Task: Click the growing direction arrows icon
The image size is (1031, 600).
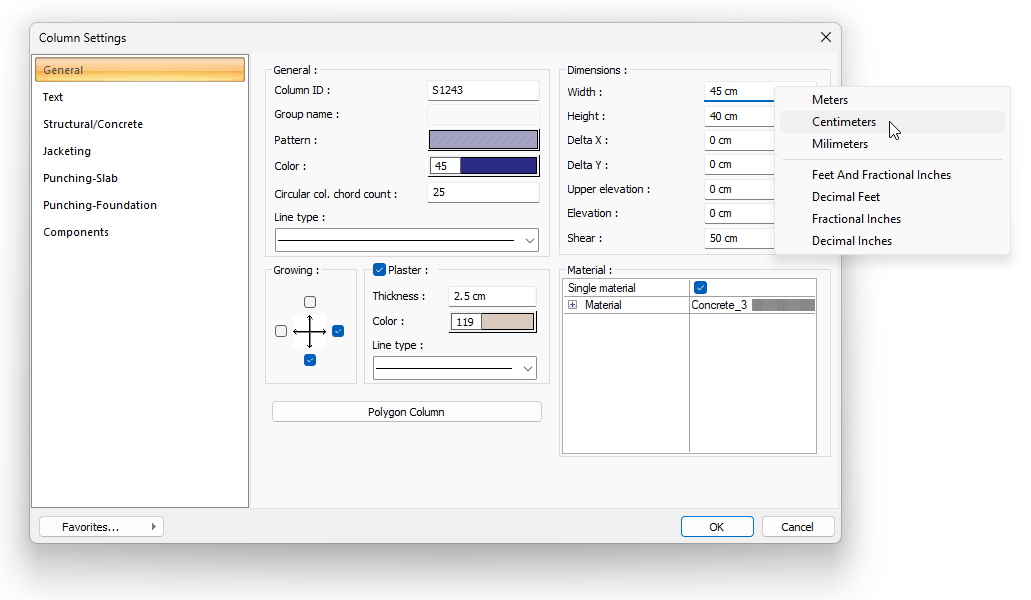Action: (x=310, y=331)
